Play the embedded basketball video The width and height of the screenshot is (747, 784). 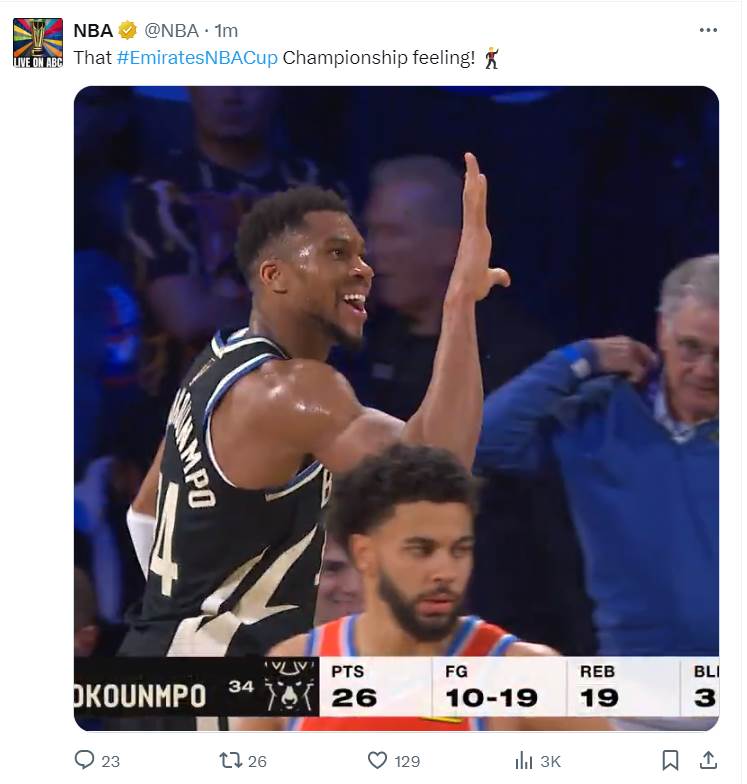pyautogui.click(x=396, y=408)
